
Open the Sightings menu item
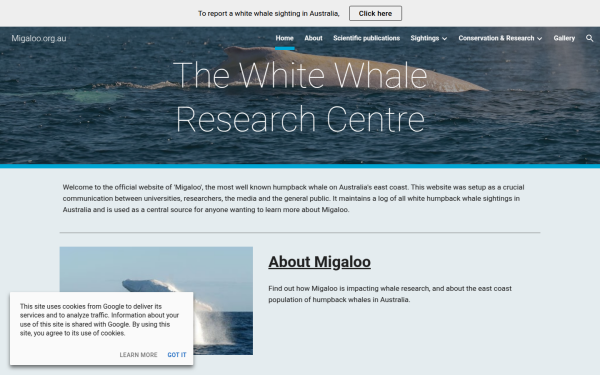pos(425,38)
